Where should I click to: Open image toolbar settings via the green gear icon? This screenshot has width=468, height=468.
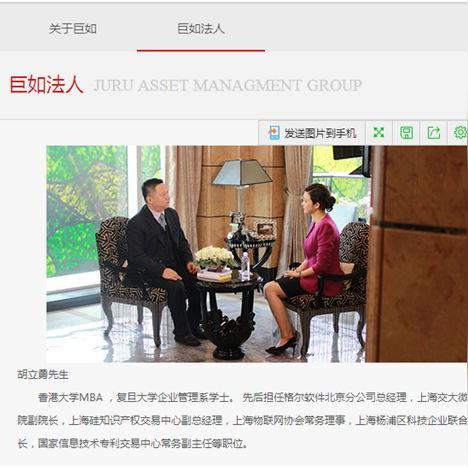point(461,133)
